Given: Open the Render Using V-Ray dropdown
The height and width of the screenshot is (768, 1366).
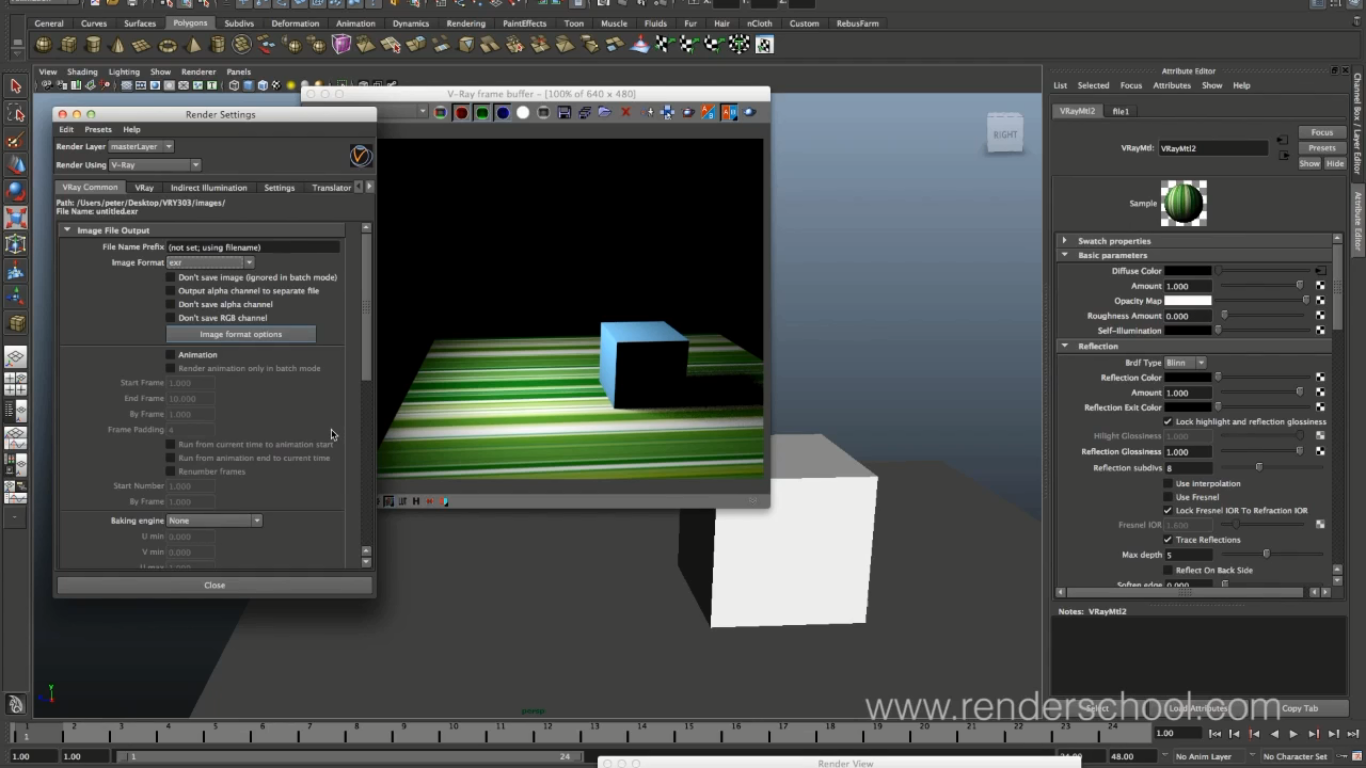Looking at the screenshot, I should tap(155, 165).
